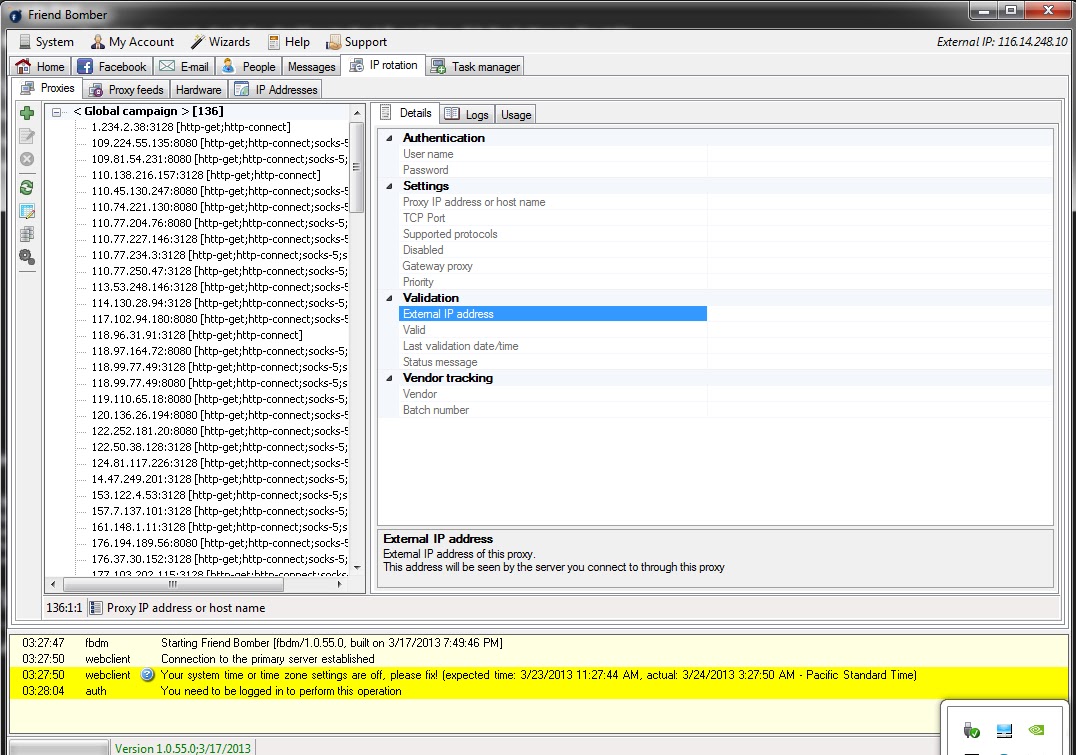The width and height of the screenshot is (1076, 755).
Task: Open the Proxy feeds sub-tab
Action: point(127,90)
